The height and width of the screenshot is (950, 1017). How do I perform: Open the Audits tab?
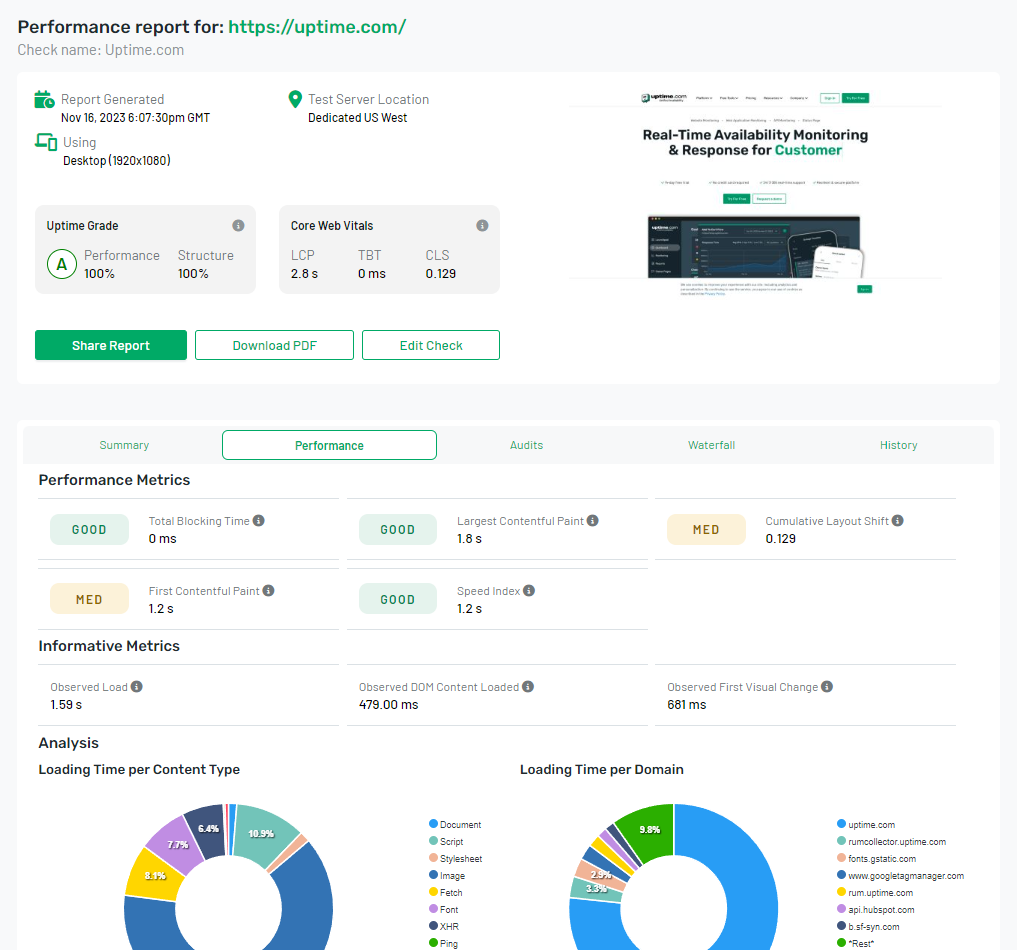click(x=526, y=444)
